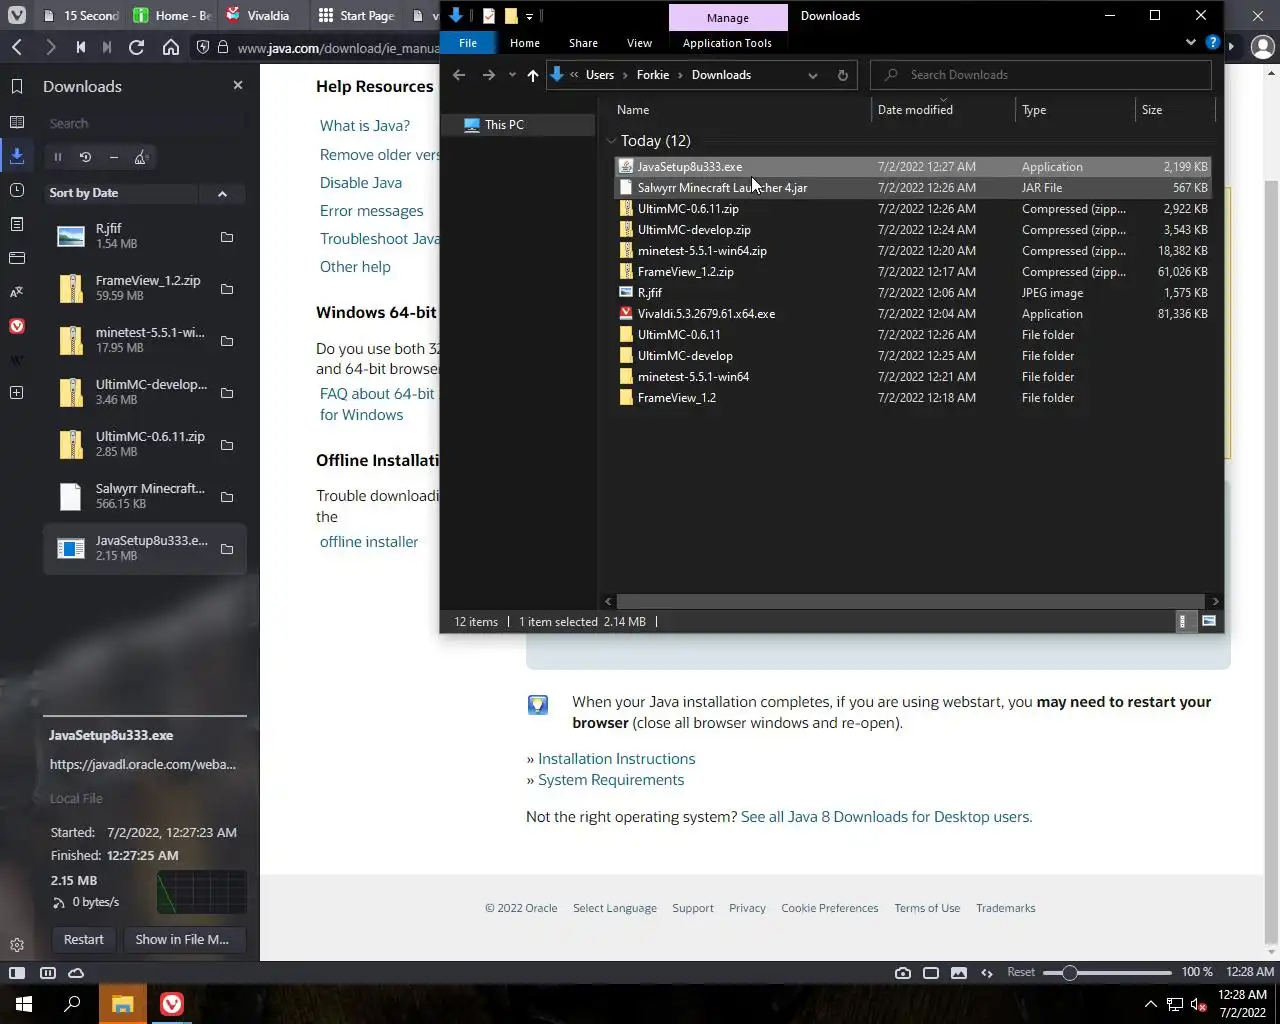The image size is (1280, 1024).
Task: Click the Search Downloads field in Explorer
Action: tap(1040, 75)
